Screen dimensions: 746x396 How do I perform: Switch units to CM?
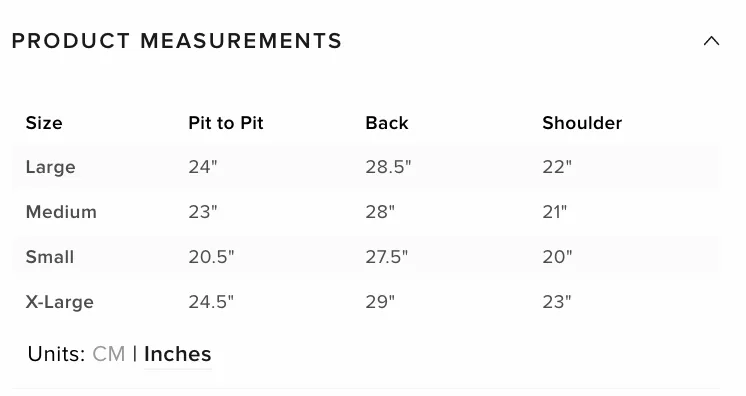[108, 354]
